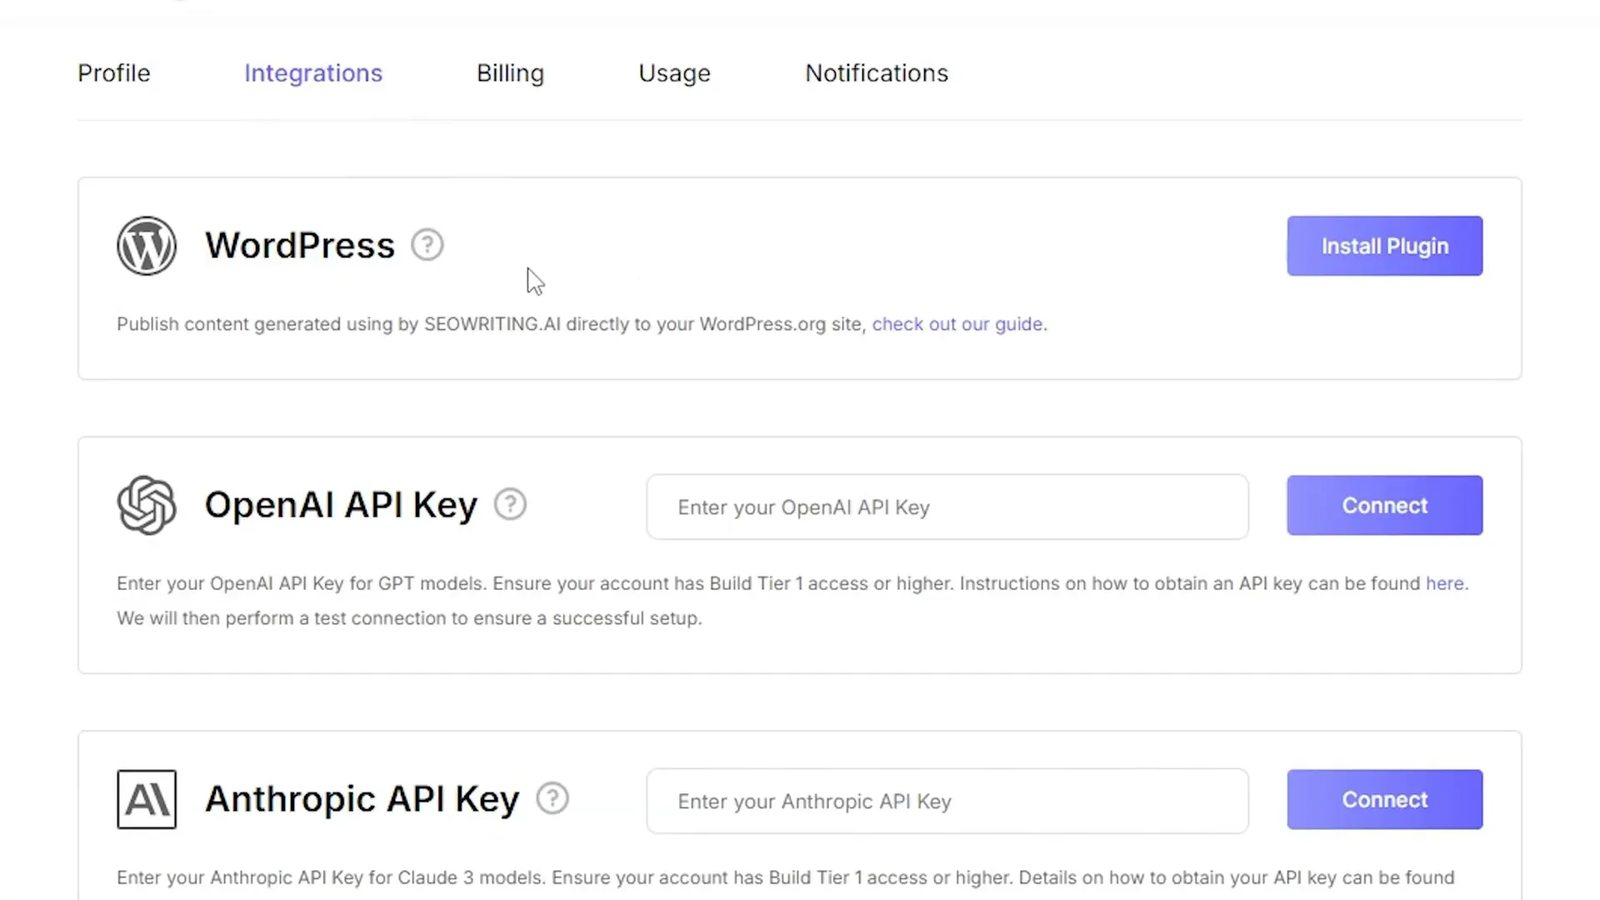Switch to the Profile tab
The height and width of the screenshot is (900, 1600).
pos(114,73)
